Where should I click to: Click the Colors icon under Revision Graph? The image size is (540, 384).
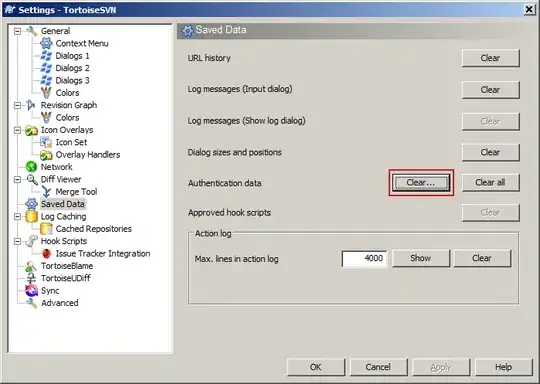[x=46, y=117]
